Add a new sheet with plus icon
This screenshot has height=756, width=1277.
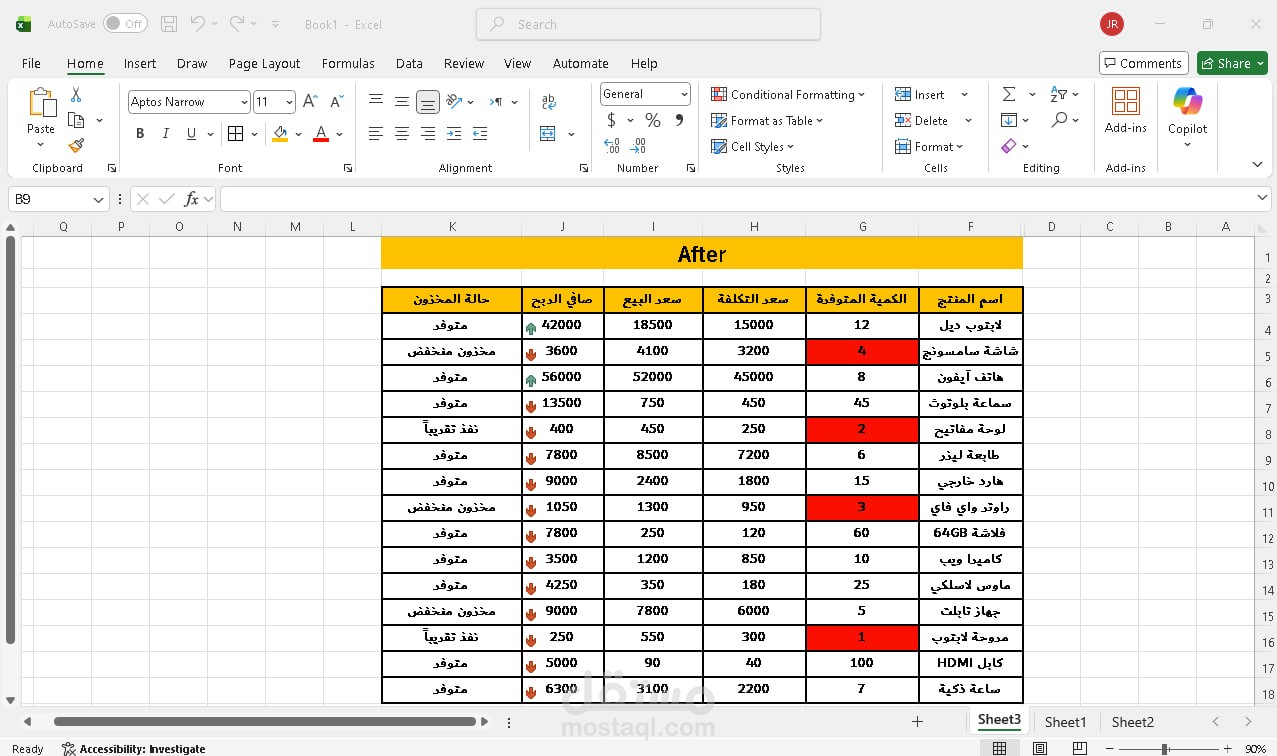(x=917, y=721)
